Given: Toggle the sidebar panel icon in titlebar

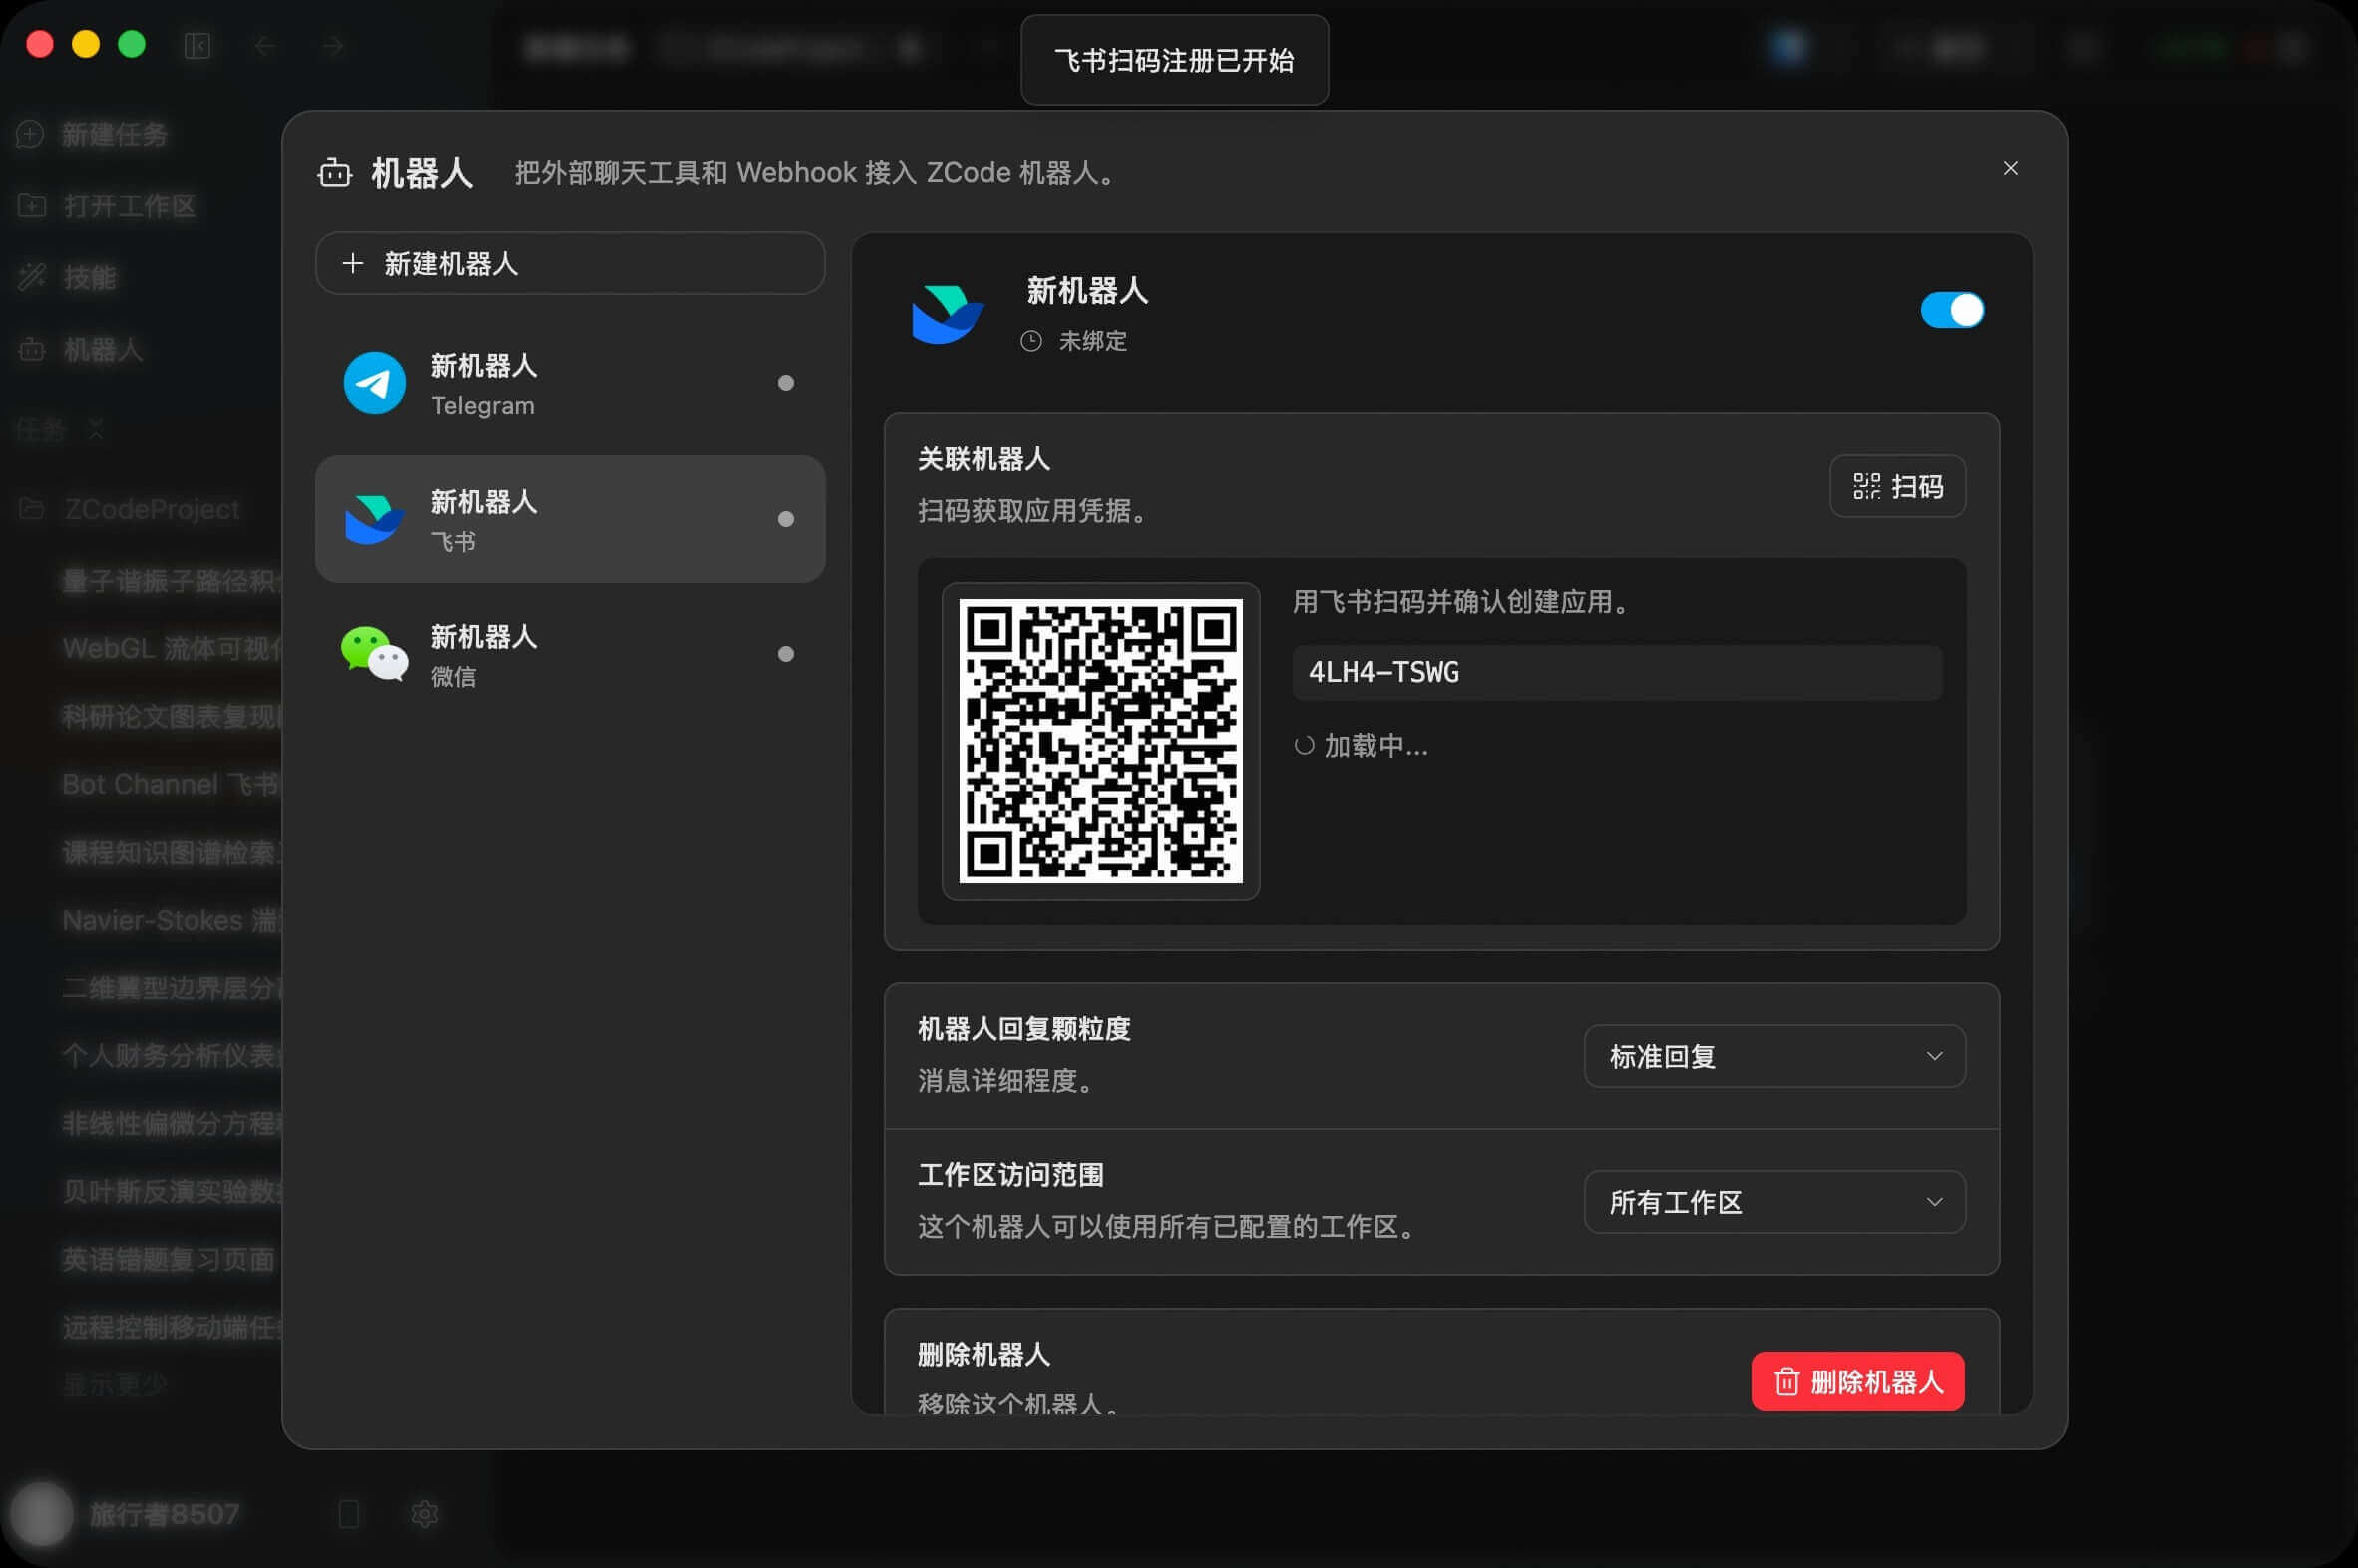Looking at the screenshot, I should coord(198,46).
